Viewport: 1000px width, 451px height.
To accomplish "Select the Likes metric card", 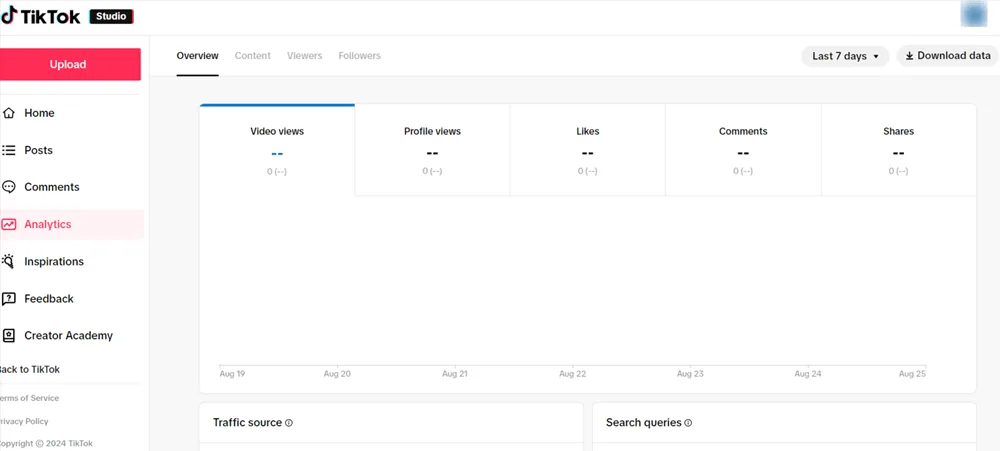I will coord(587,151).
